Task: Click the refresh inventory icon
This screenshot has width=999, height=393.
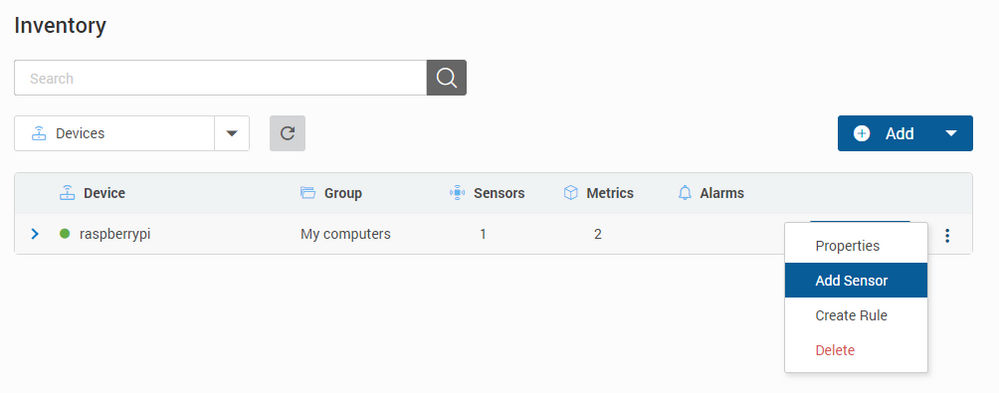Action: tap(287, 133)
